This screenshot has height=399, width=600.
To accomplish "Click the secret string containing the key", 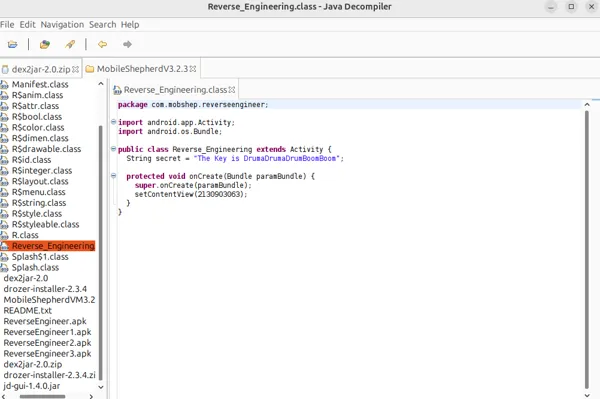I will tap(267, 158).
